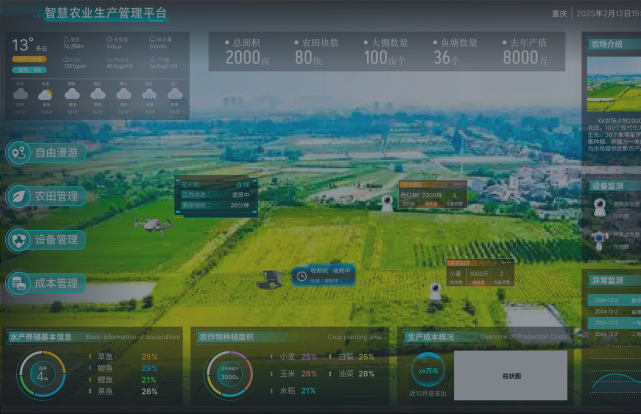Go to 设备管理 section
641x414 pixels.
pos(56,240)
